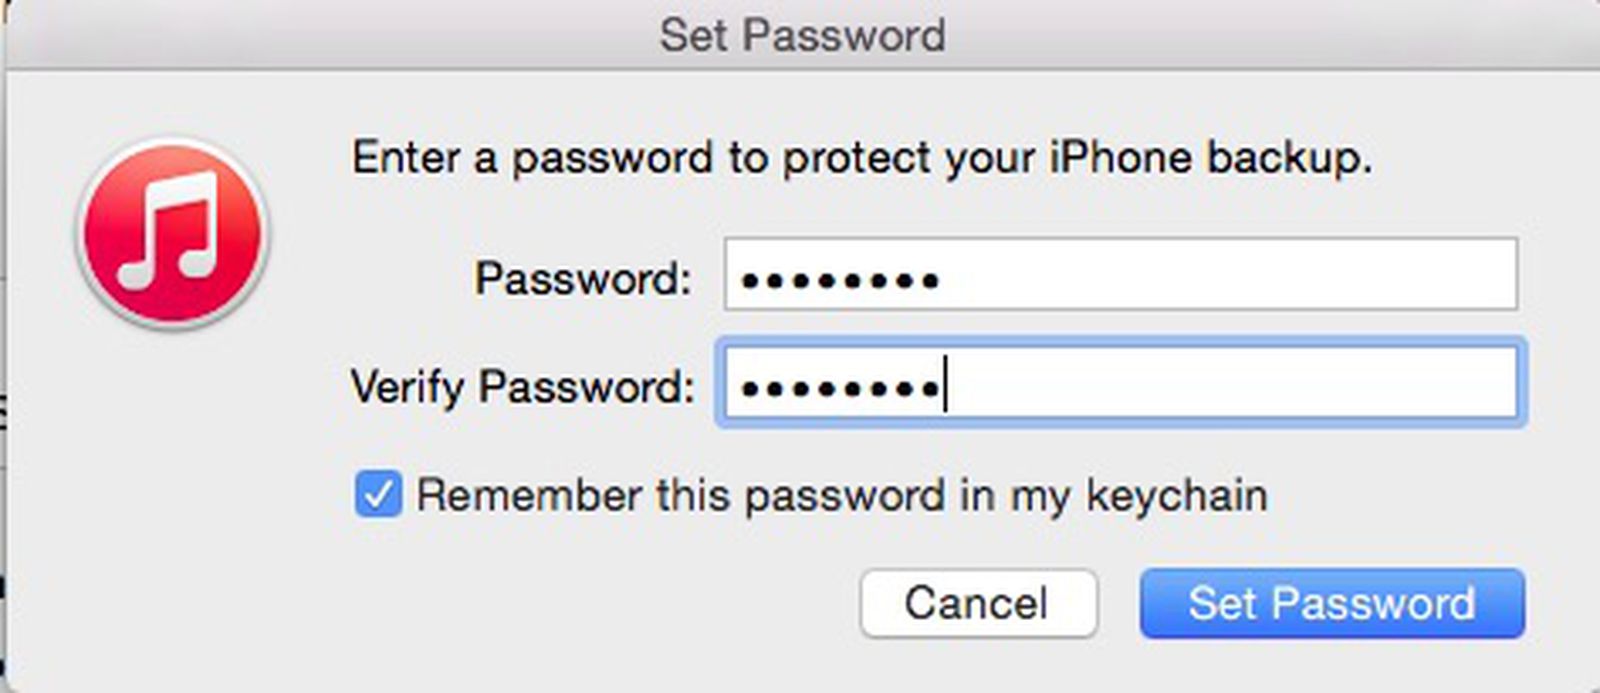Toggle the blue checkbox next to keychain text

point(380,492)
